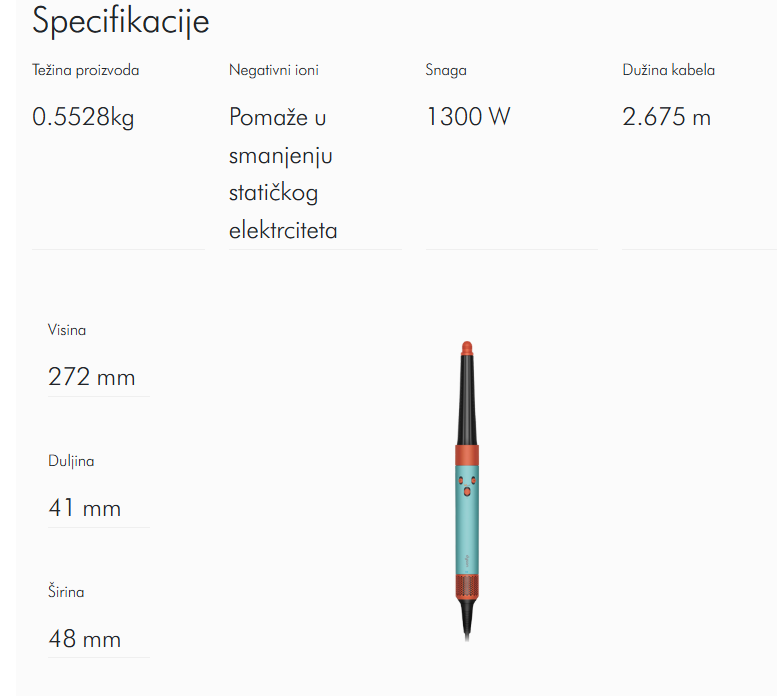
Task: Click the Specifikacije heading
Action: pos(120,21)
